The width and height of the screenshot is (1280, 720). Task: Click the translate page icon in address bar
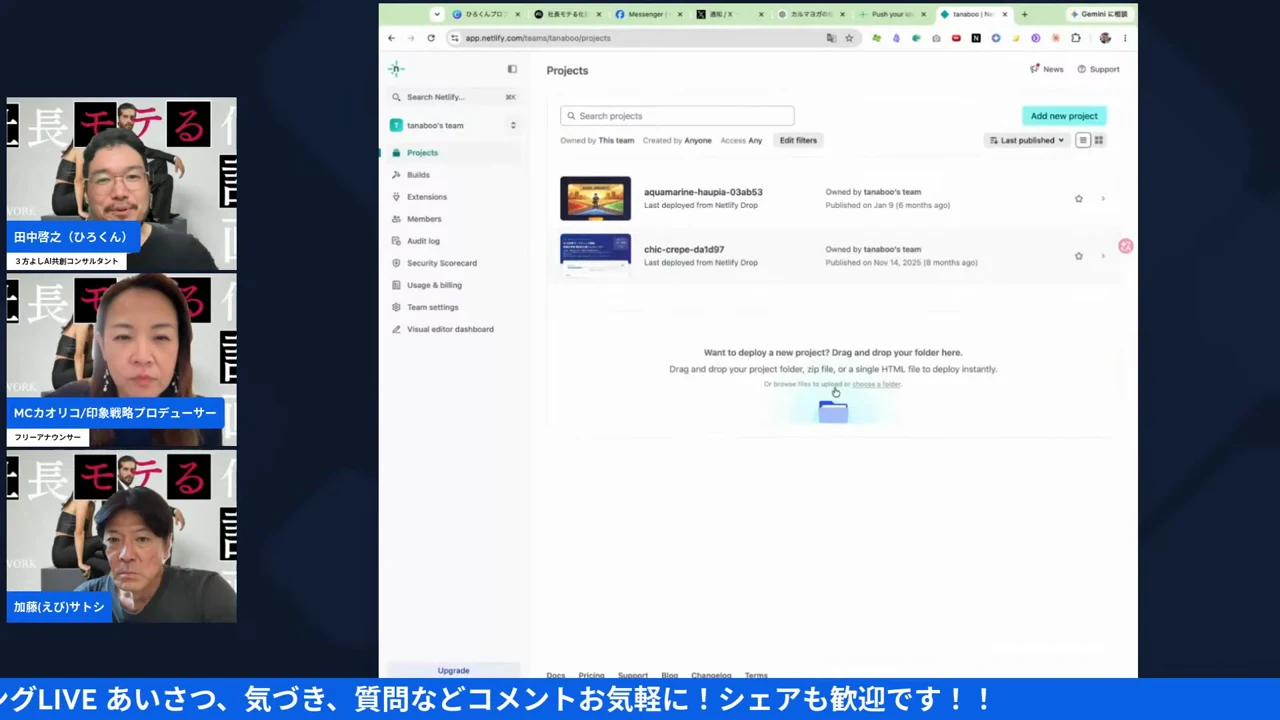(x=831, y=38)
